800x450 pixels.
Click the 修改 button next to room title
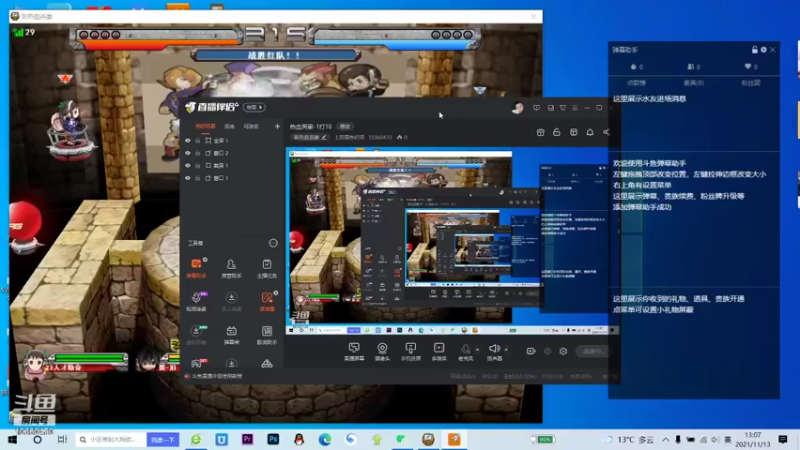click(x=345, y=127)
